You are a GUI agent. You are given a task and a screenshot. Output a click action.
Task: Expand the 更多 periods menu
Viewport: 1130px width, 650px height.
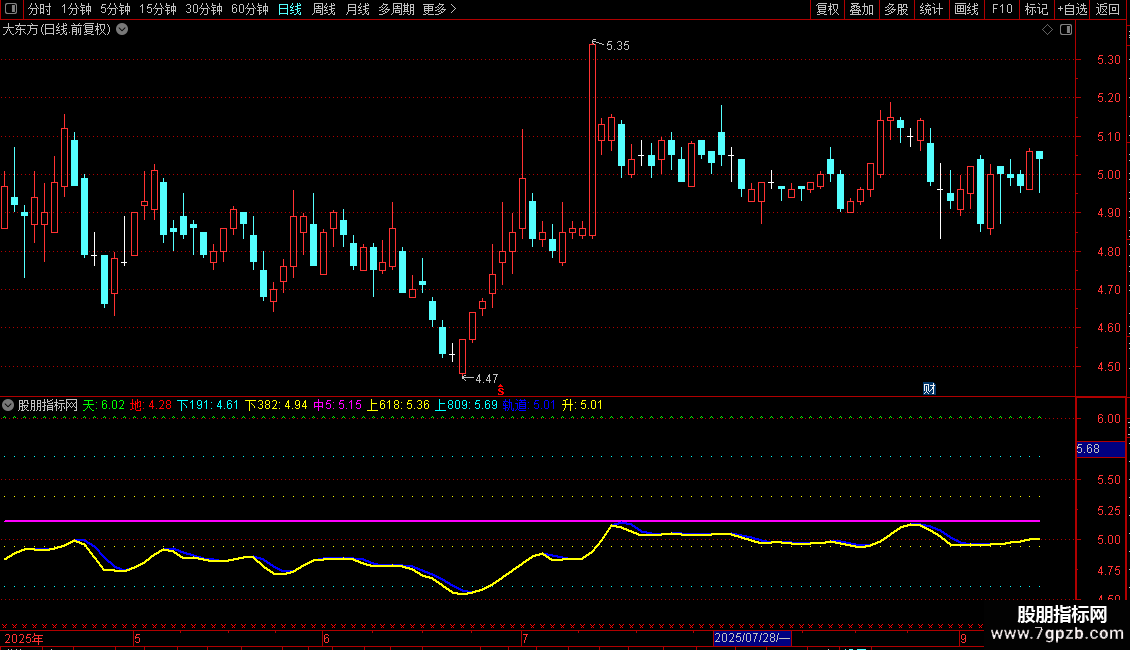tap(440, 9)
